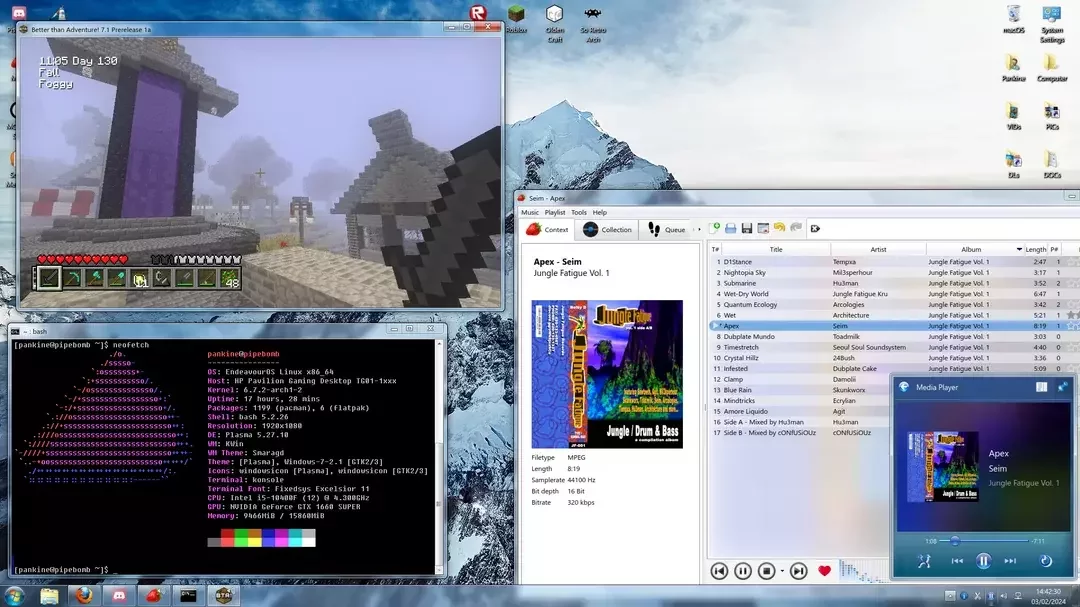Screen dimensions: 1080x607
Task: Select the playing Apex row
Action: [894, 326]
